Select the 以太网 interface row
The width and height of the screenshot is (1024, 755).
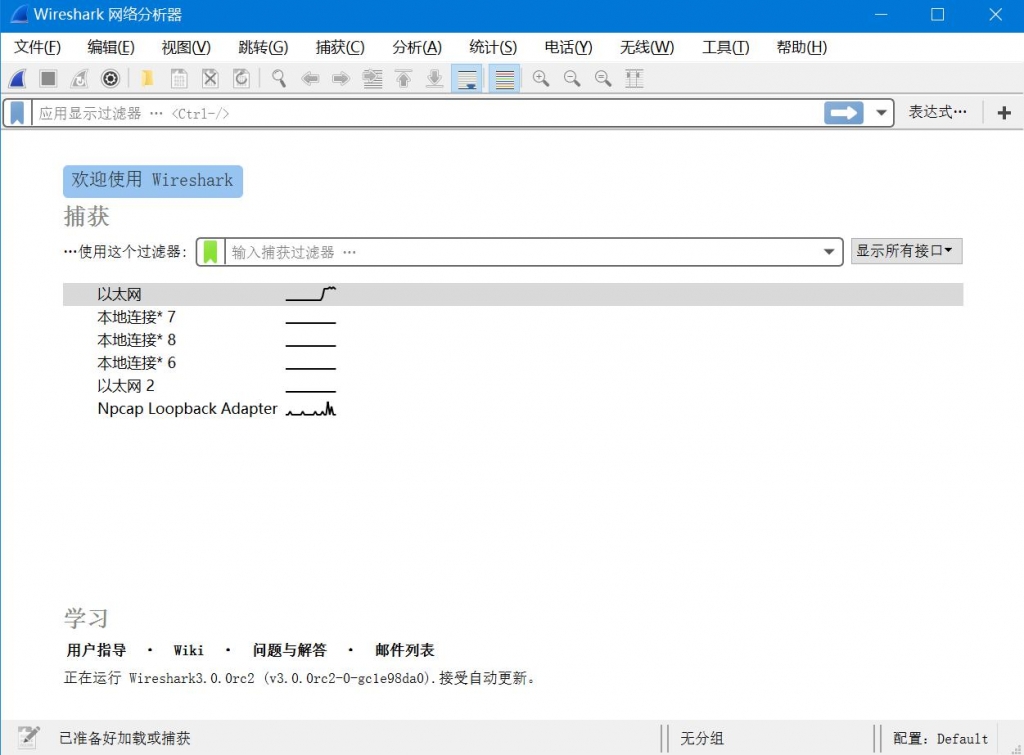click(x=513, y=294)
